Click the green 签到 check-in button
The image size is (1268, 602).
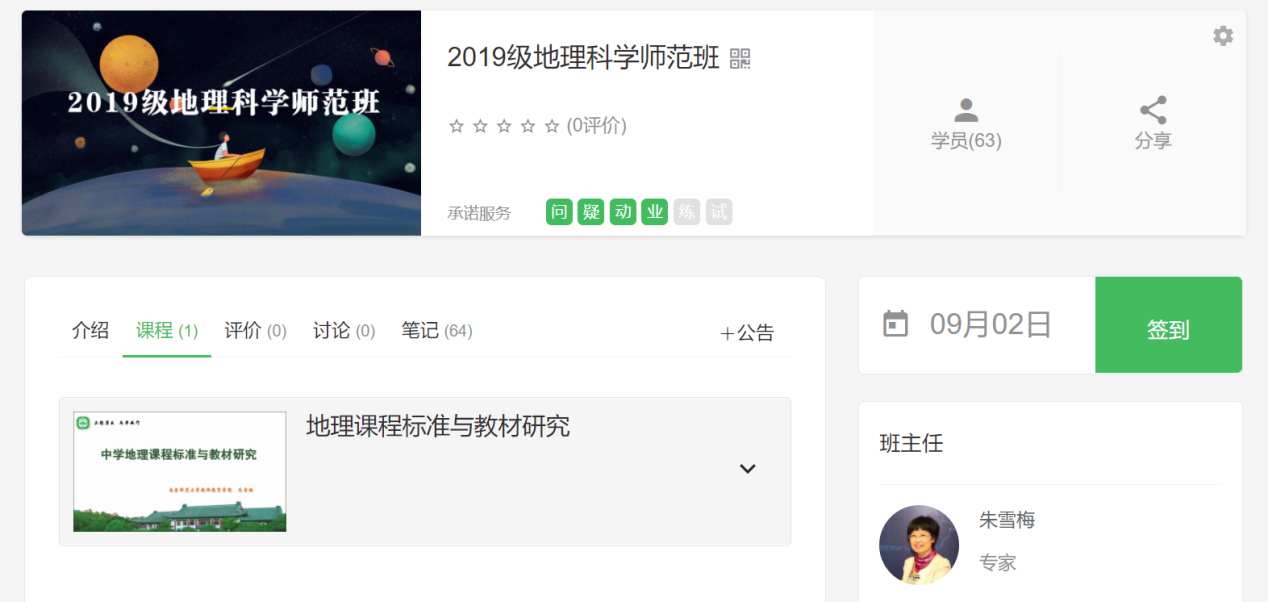(1169, 325)
